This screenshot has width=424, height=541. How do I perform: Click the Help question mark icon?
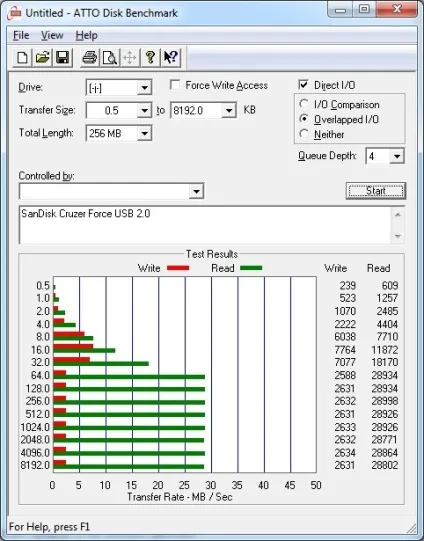pyautogui.click(x=150, y=57)
